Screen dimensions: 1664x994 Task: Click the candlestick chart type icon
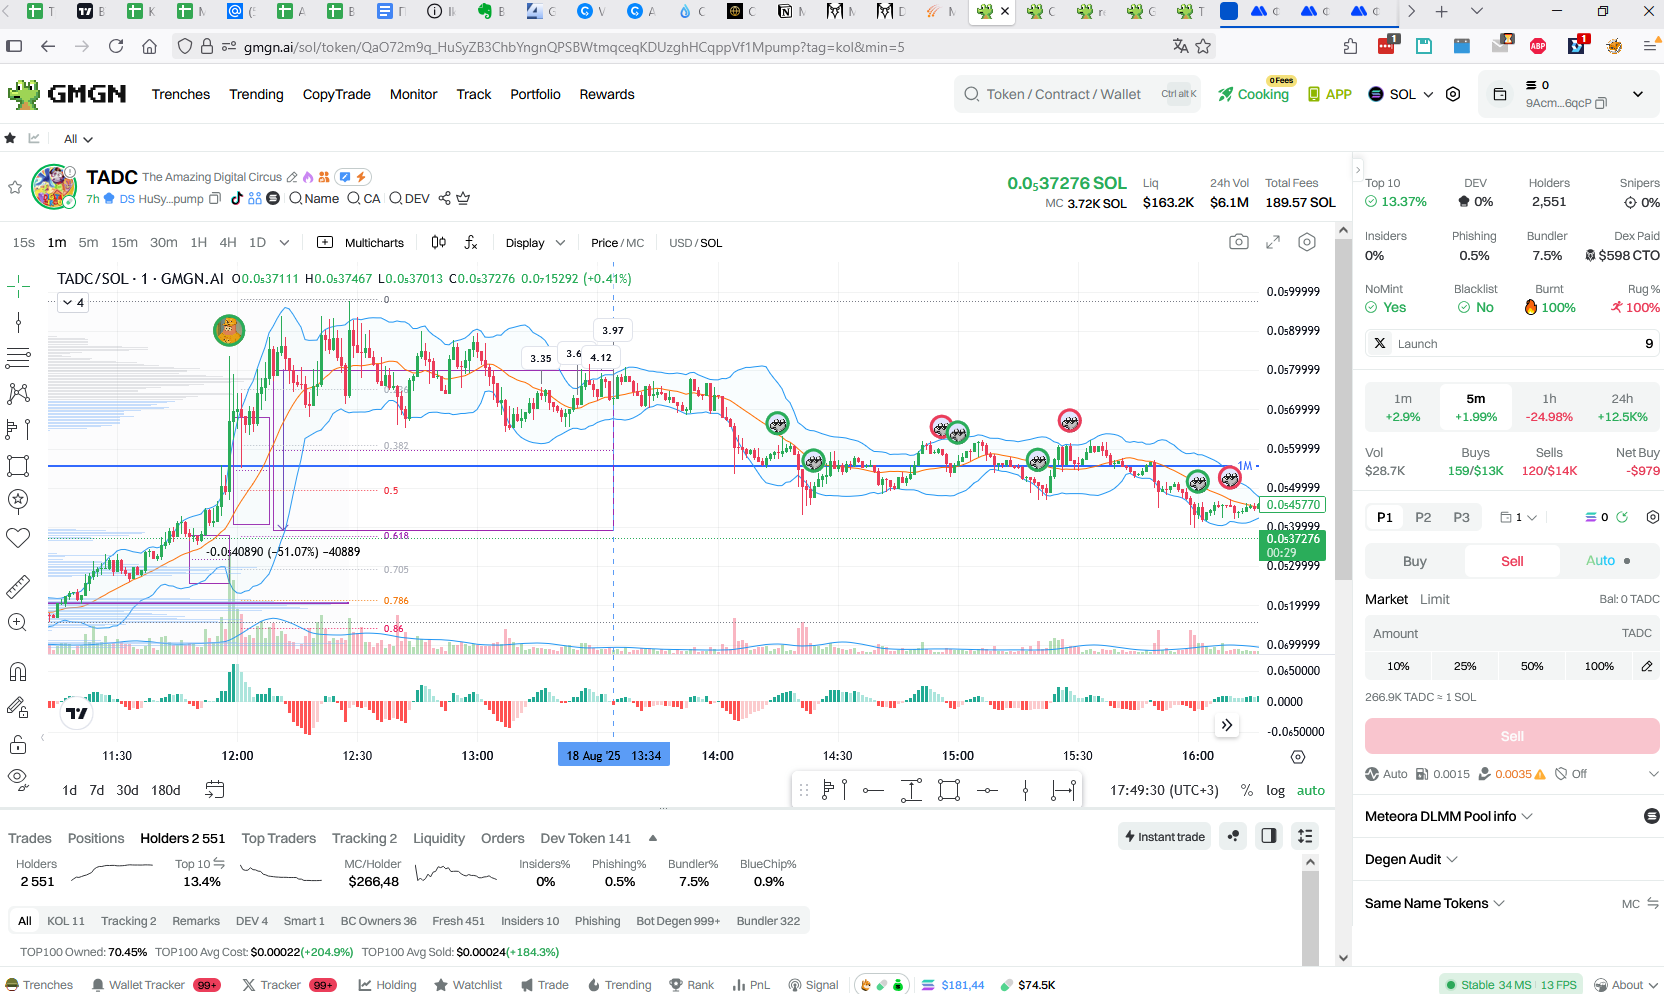point(438,242)
